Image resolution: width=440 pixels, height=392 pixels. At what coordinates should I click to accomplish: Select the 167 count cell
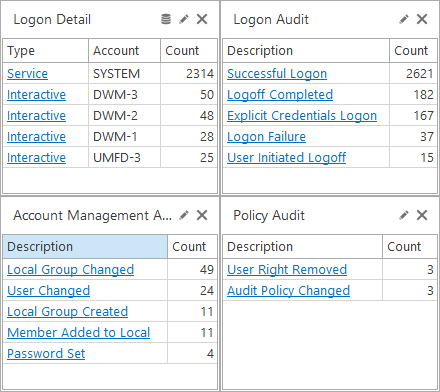tap(413, 116)
